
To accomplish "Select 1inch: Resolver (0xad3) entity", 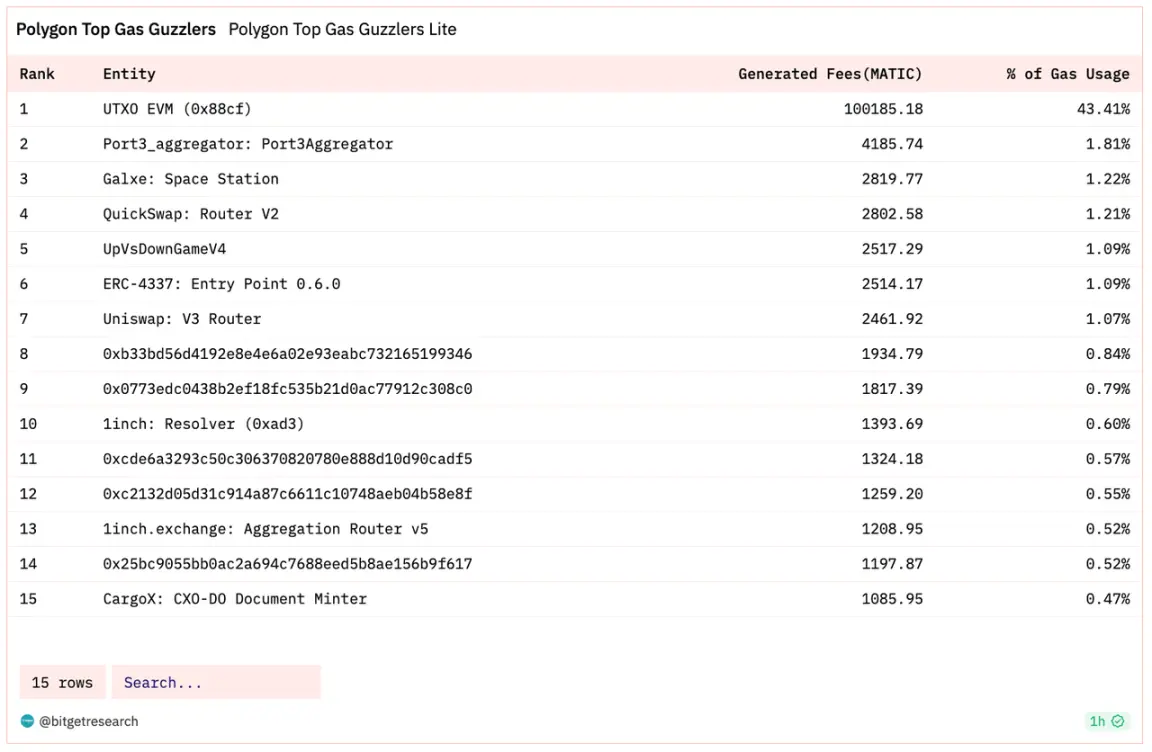I will [x=204, y=424].
